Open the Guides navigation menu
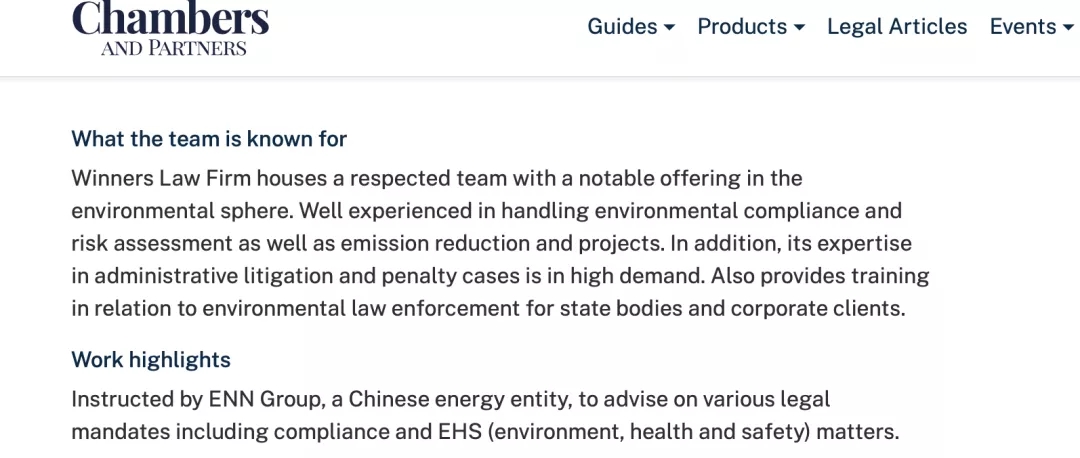The width and height of the screenshot is (1080, 458). click(631, 27)
